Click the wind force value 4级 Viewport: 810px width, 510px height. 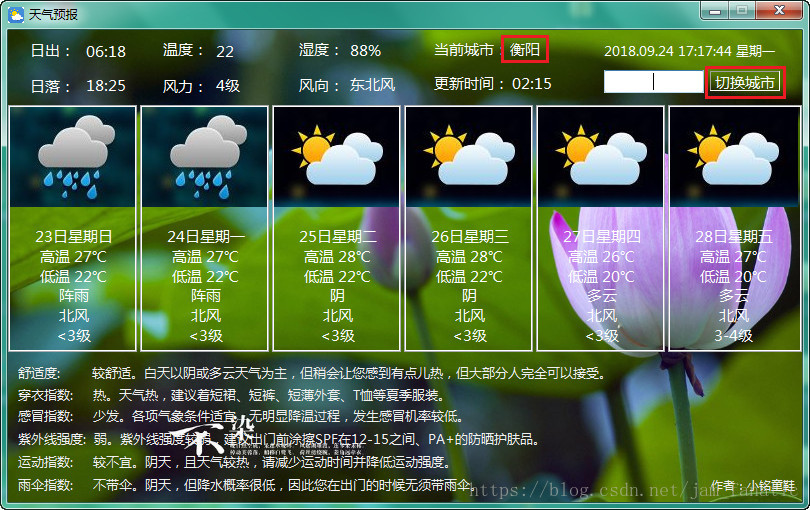click(x=228, y=85)
